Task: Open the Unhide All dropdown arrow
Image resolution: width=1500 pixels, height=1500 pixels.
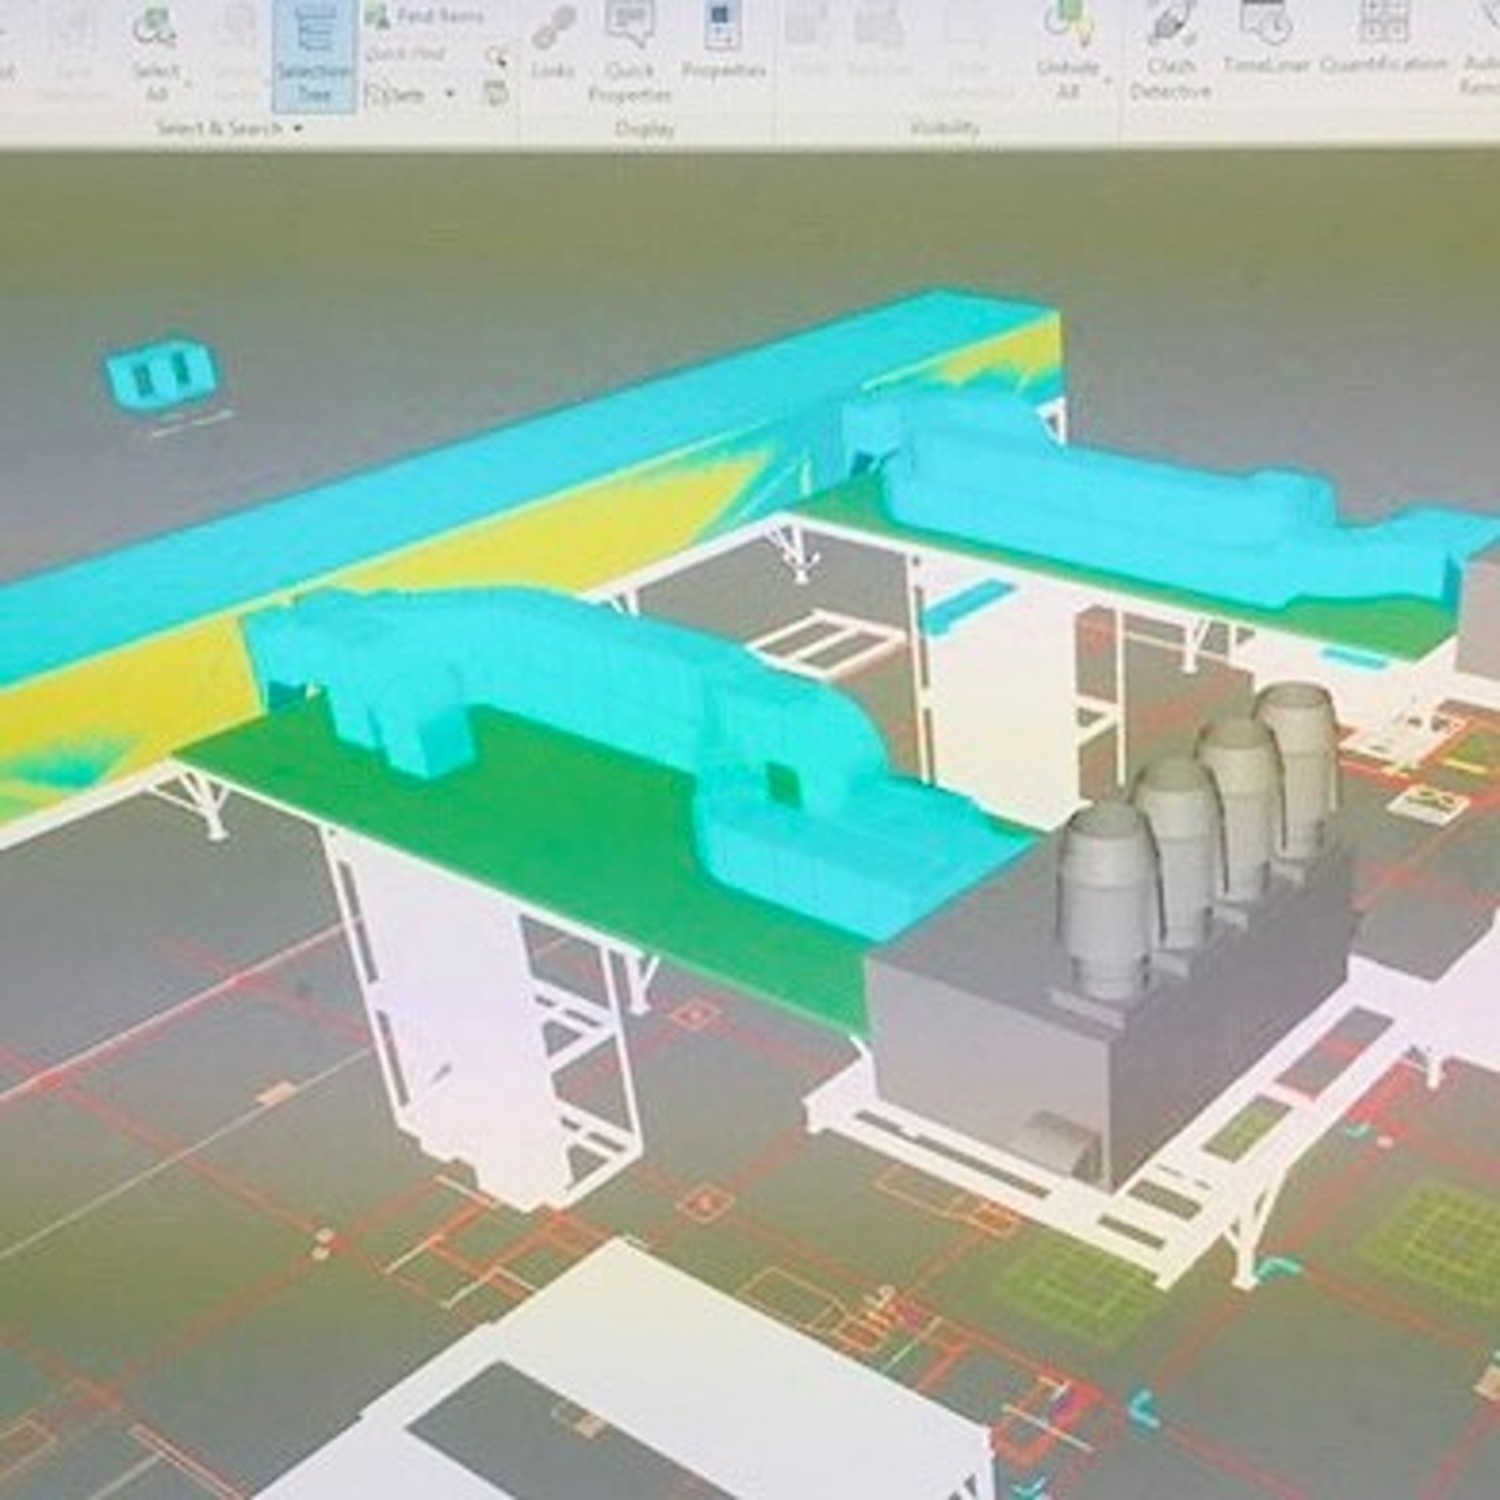Action: pyautogui.click(x=1108, y=78)
